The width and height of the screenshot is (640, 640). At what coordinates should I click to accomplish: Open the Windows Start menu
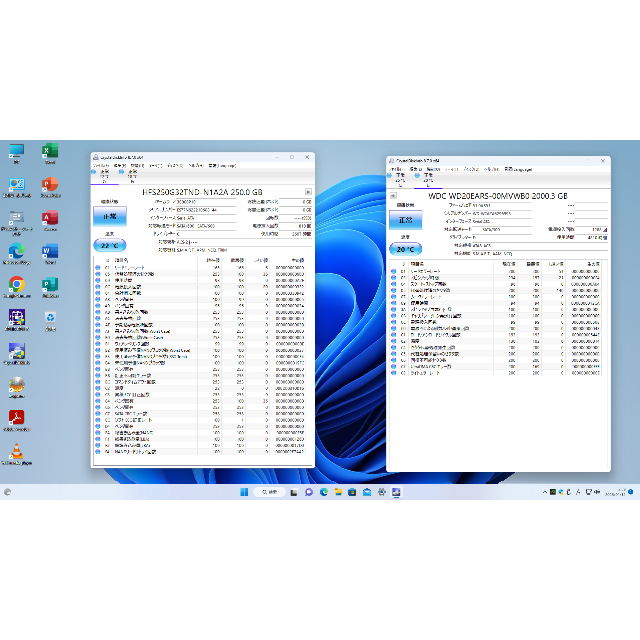[x=244, y=492]
